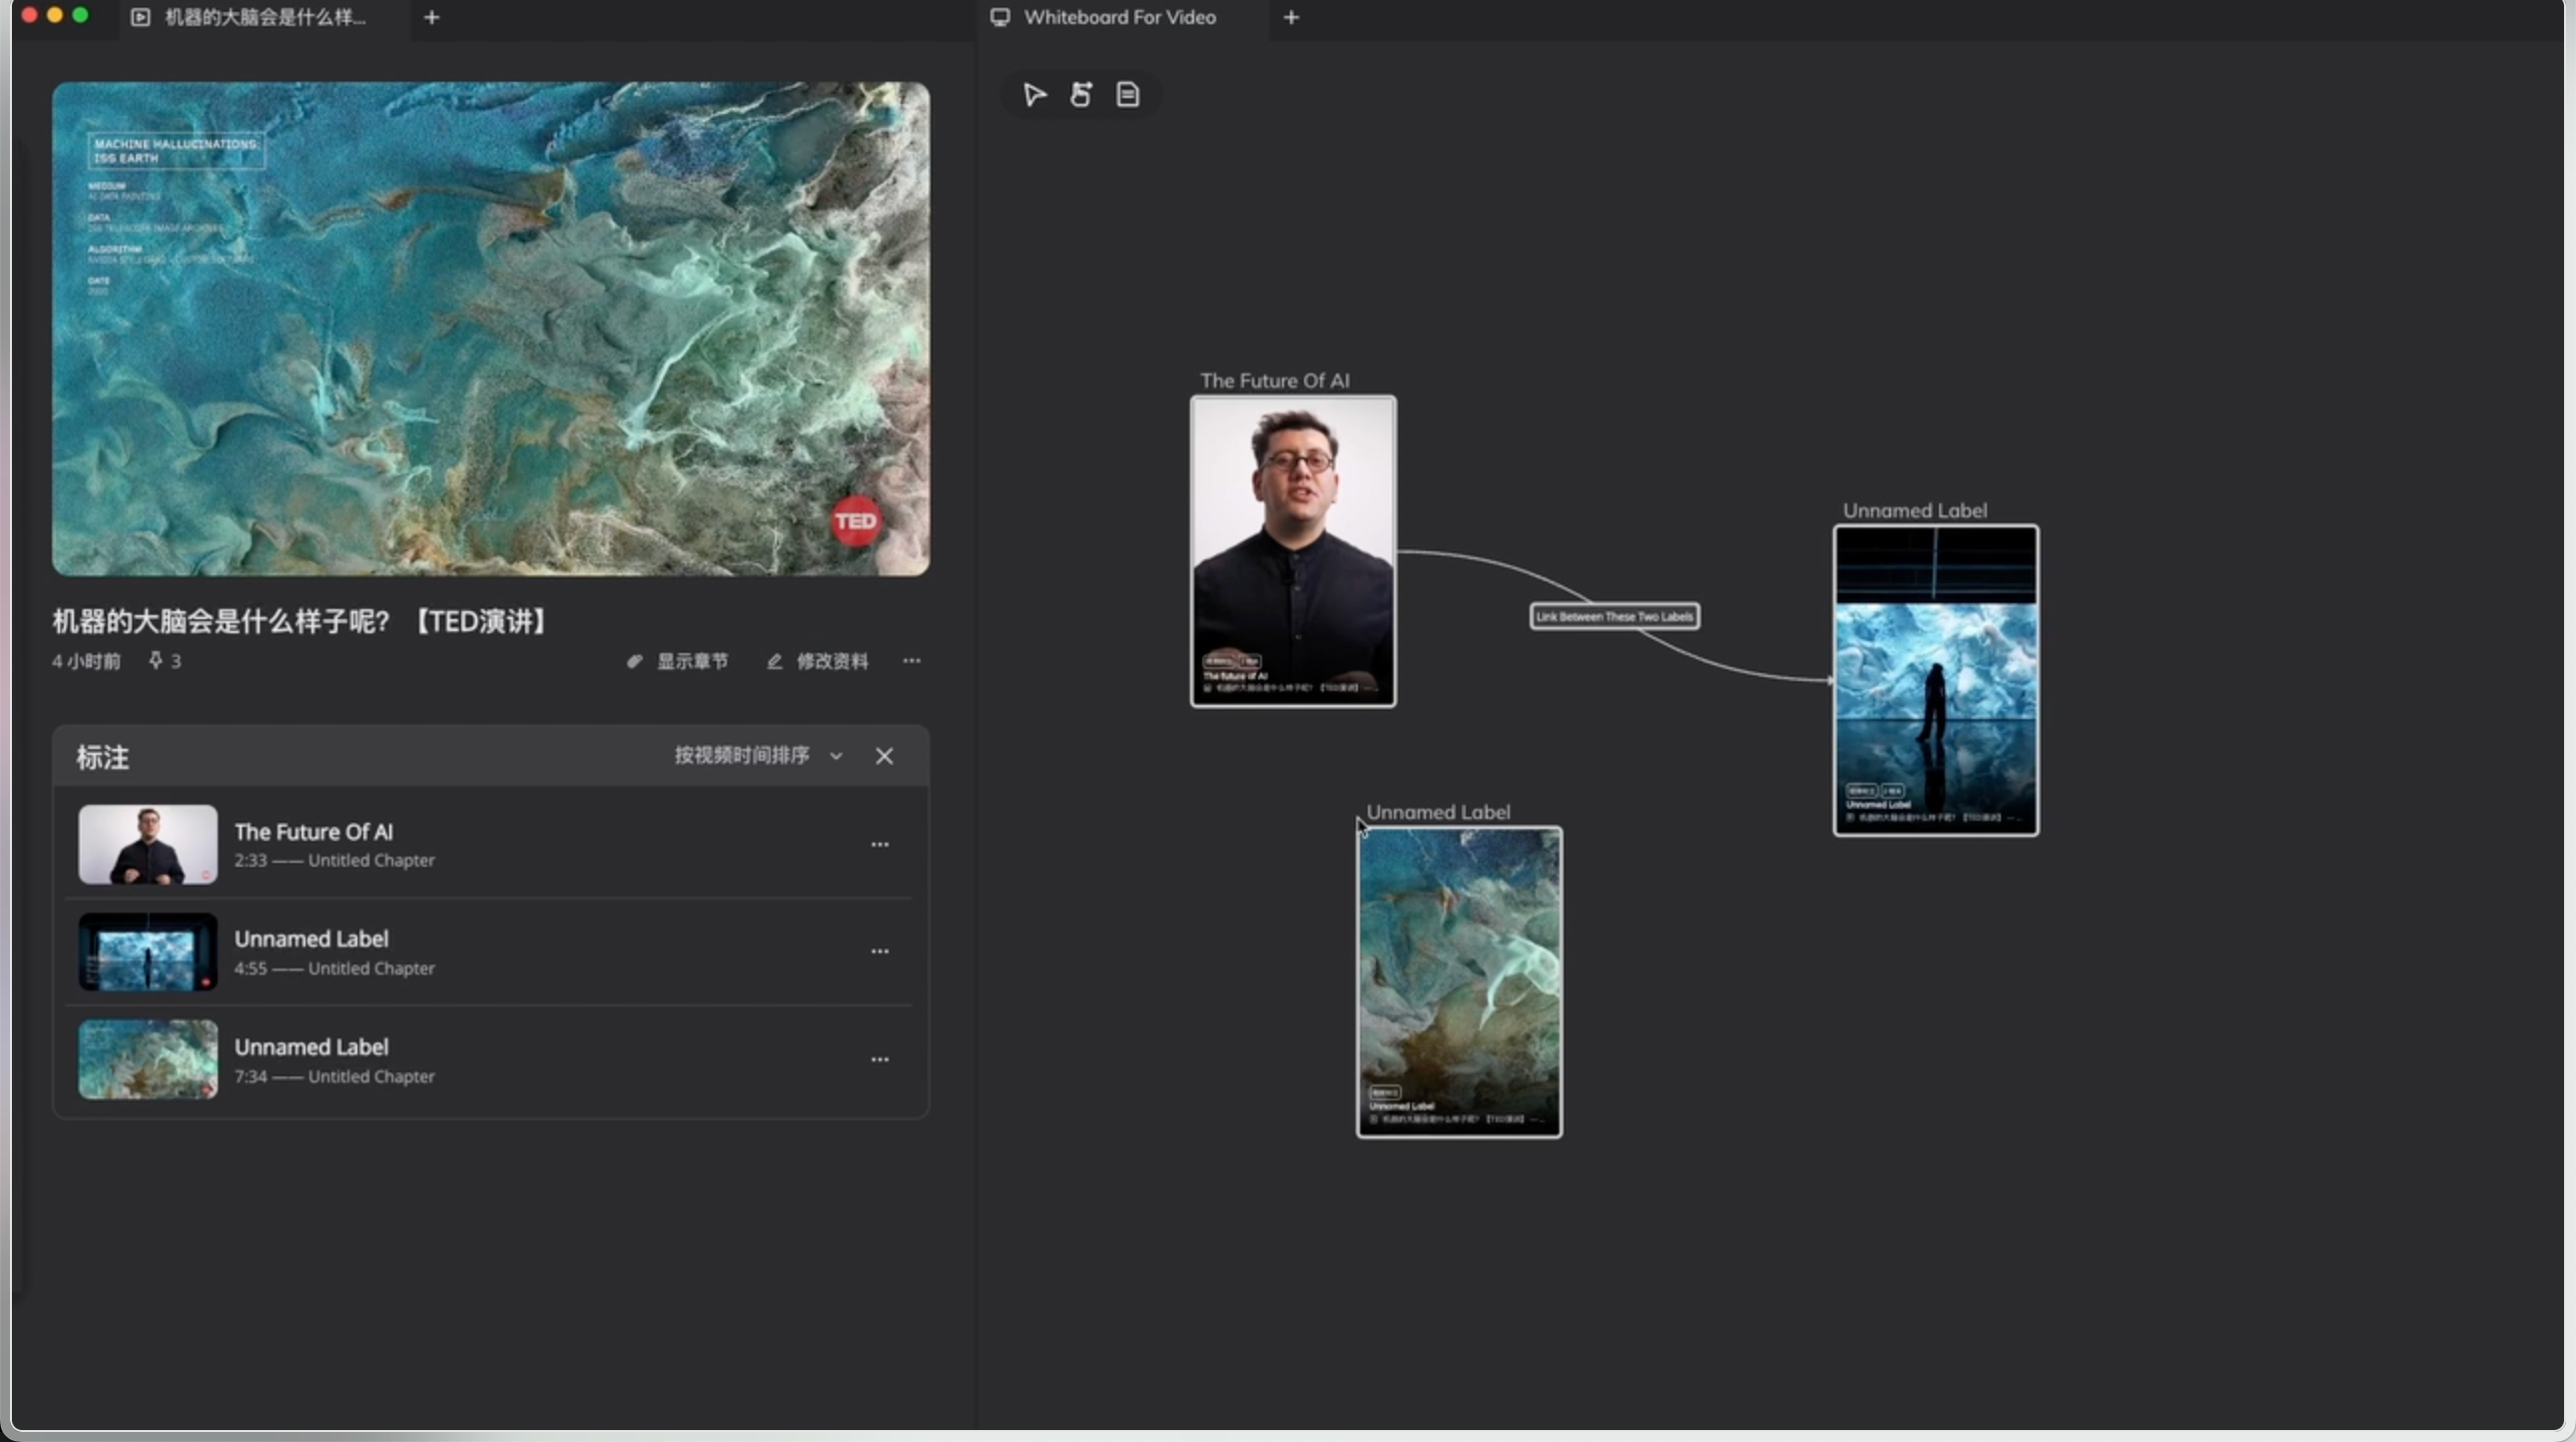Click the chevron beside the sort order
Screen dimensions: 2576x1442
coord(836,756)
